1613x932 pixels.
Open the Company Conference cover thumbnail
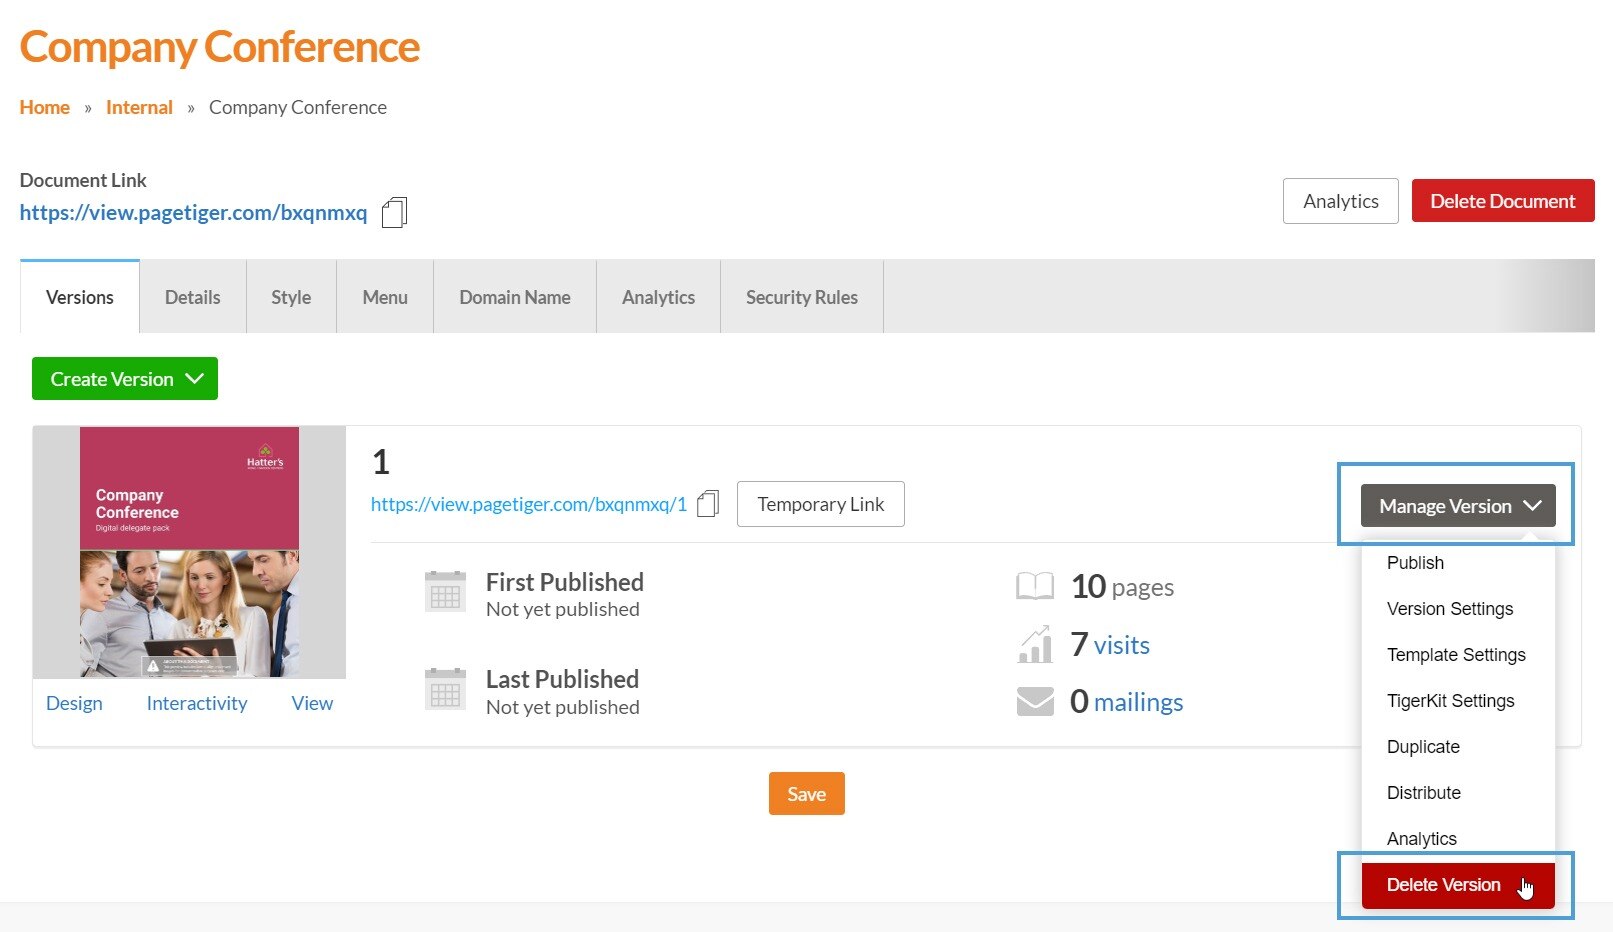[189, 552]
